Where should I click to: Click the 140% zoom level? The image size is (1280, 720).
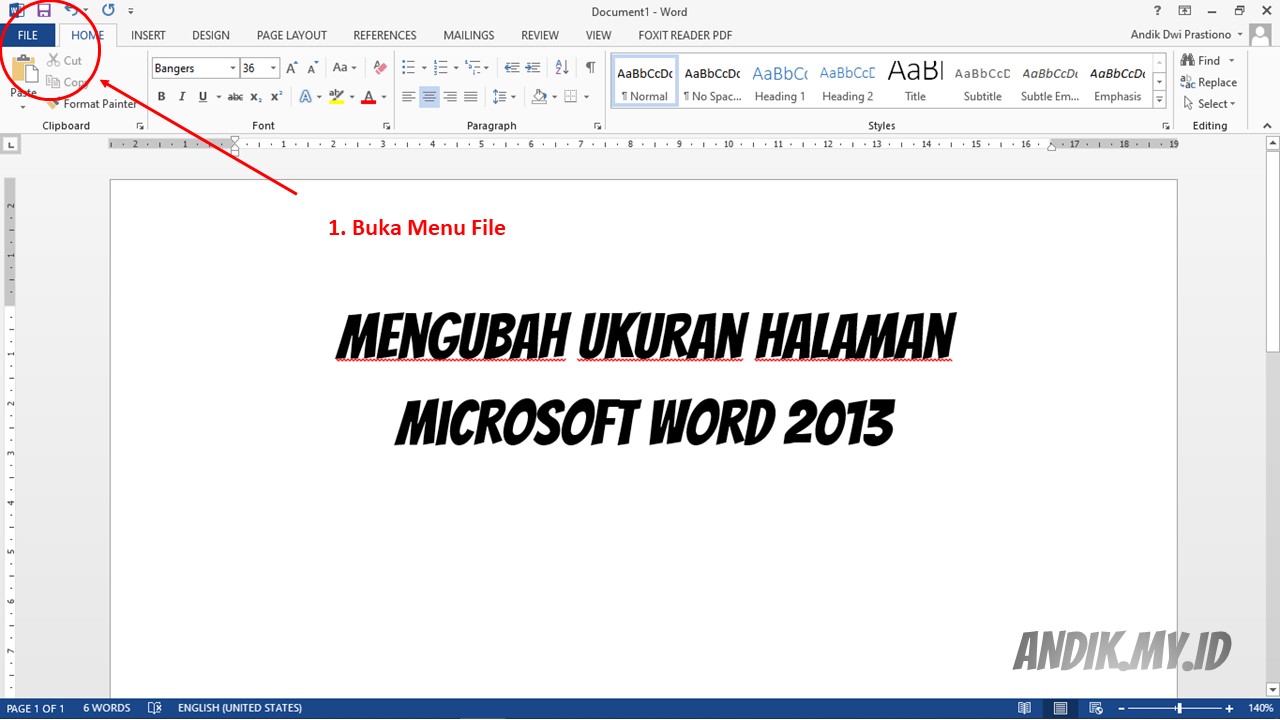pos(1260,708)
